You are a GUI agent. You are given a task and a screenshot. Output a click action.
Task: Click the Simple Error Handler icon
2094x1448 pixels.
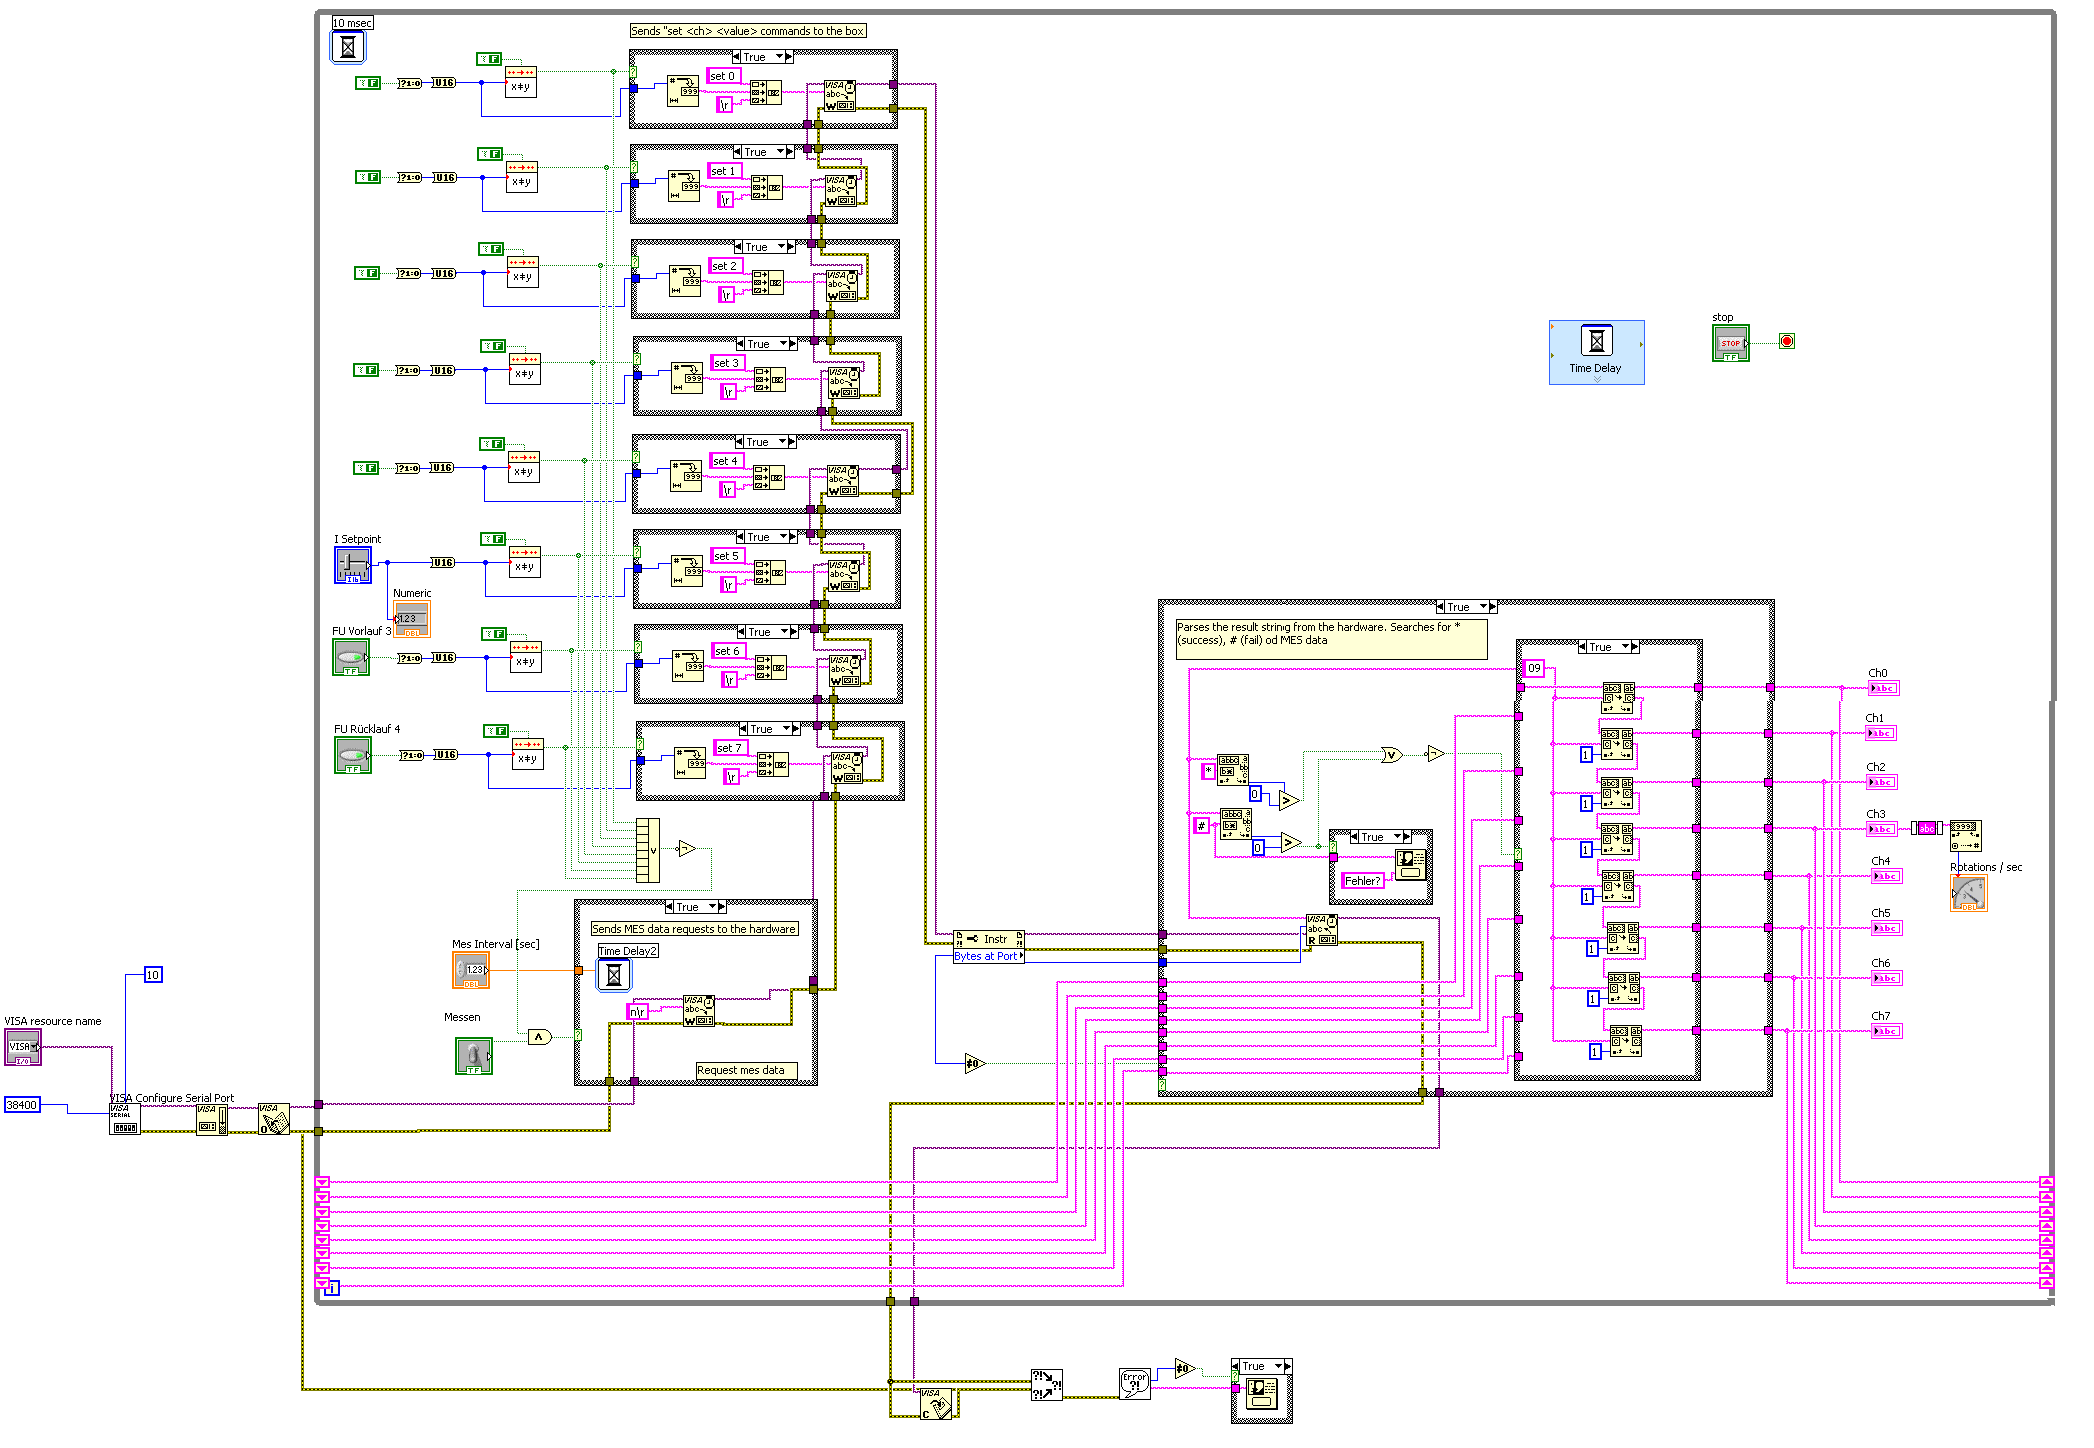pos(1134,1383)
